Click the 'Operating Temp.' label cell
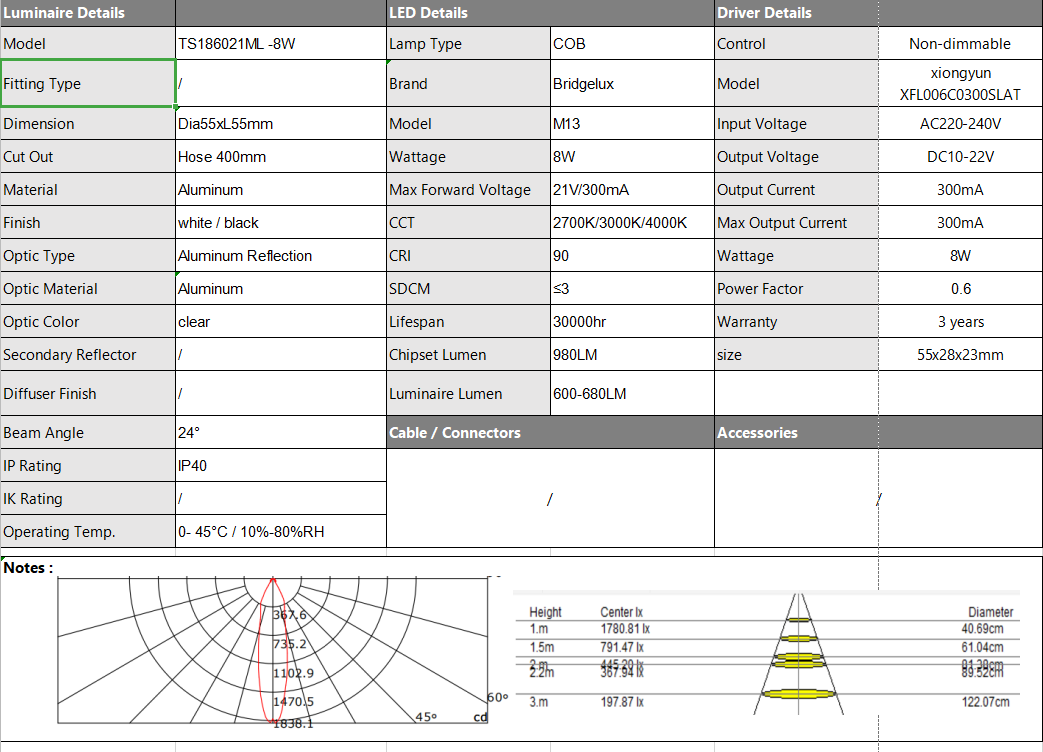Image resolution: width=1043 pixels, height=752 pixels. (x=88, y=532)
